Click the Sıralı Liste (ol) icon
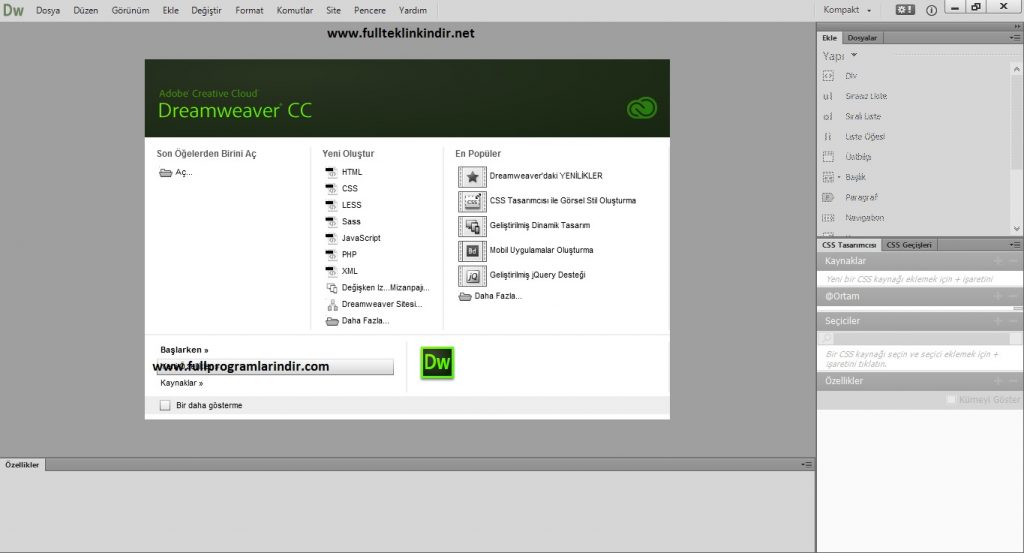The height and width of the screenshot is (553, 1024). point(828,116)
